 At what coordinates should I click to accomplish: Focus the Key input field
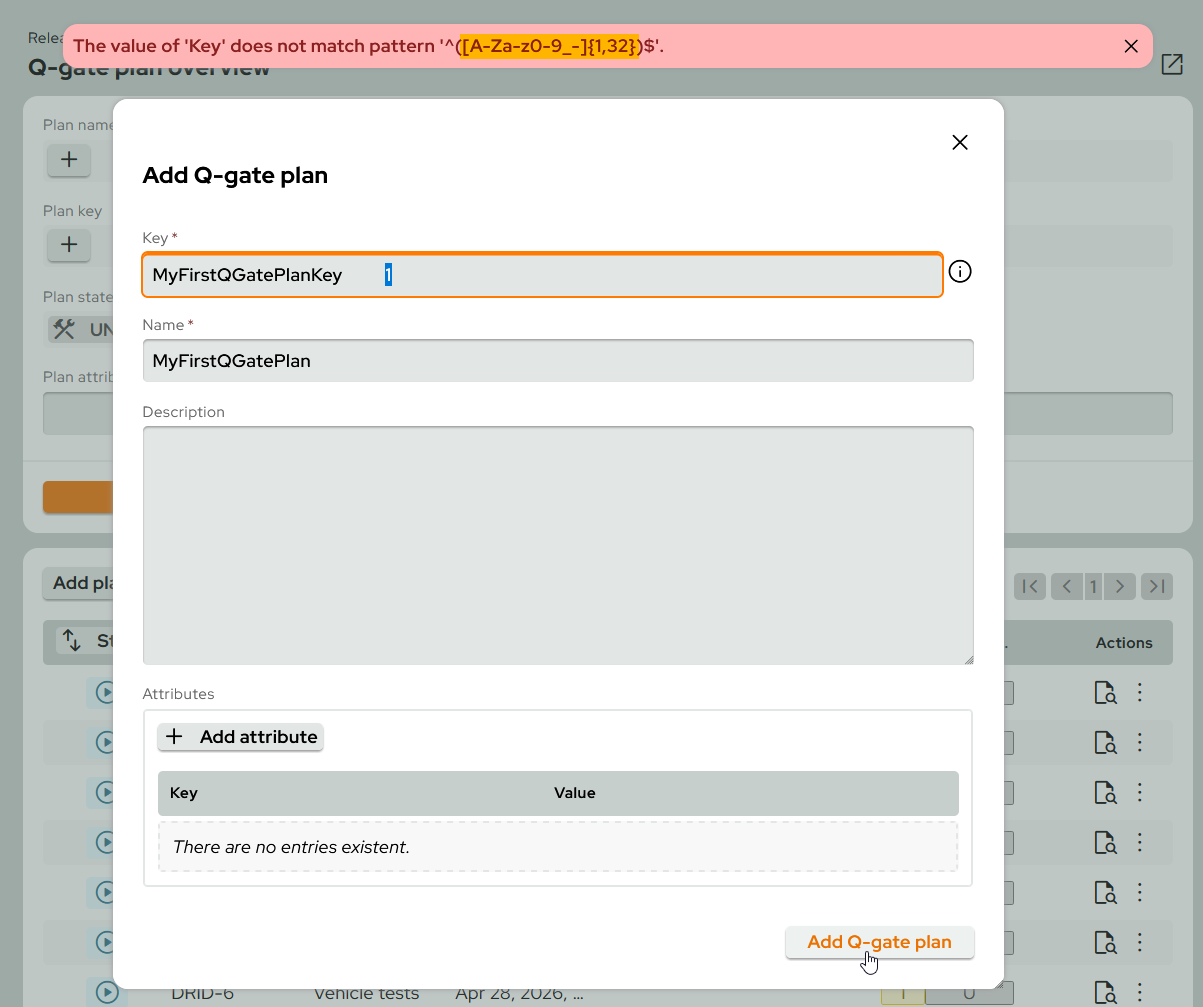point(543,275)
